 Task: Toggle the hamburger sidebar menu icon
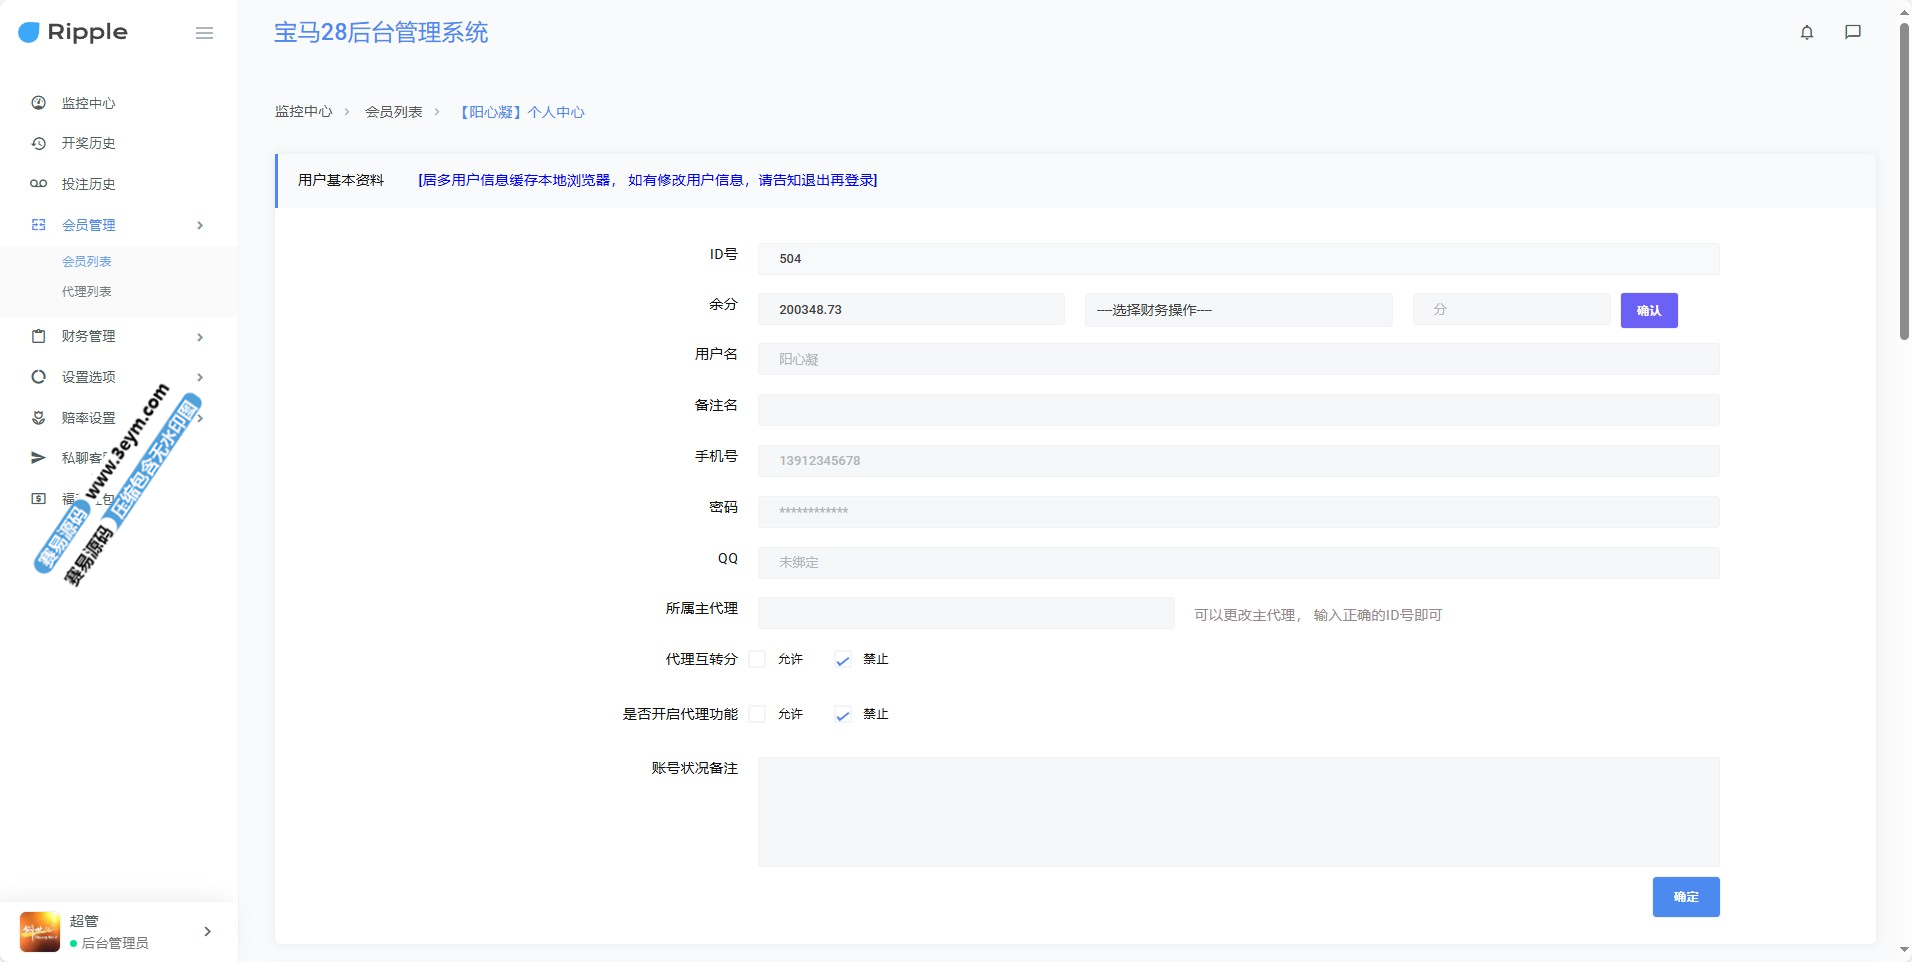[x=204, y=33]
